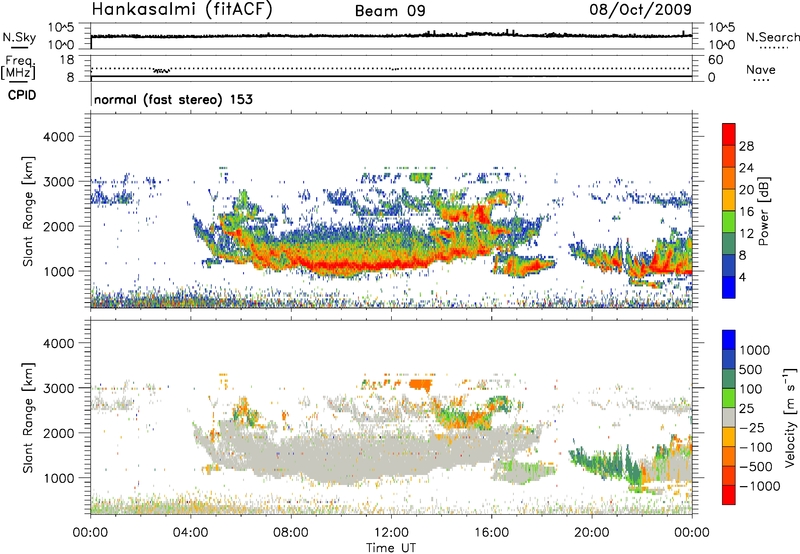Select the gray -25 to 25 Velocity segment
800x554 pixels.
click(729, 417)
